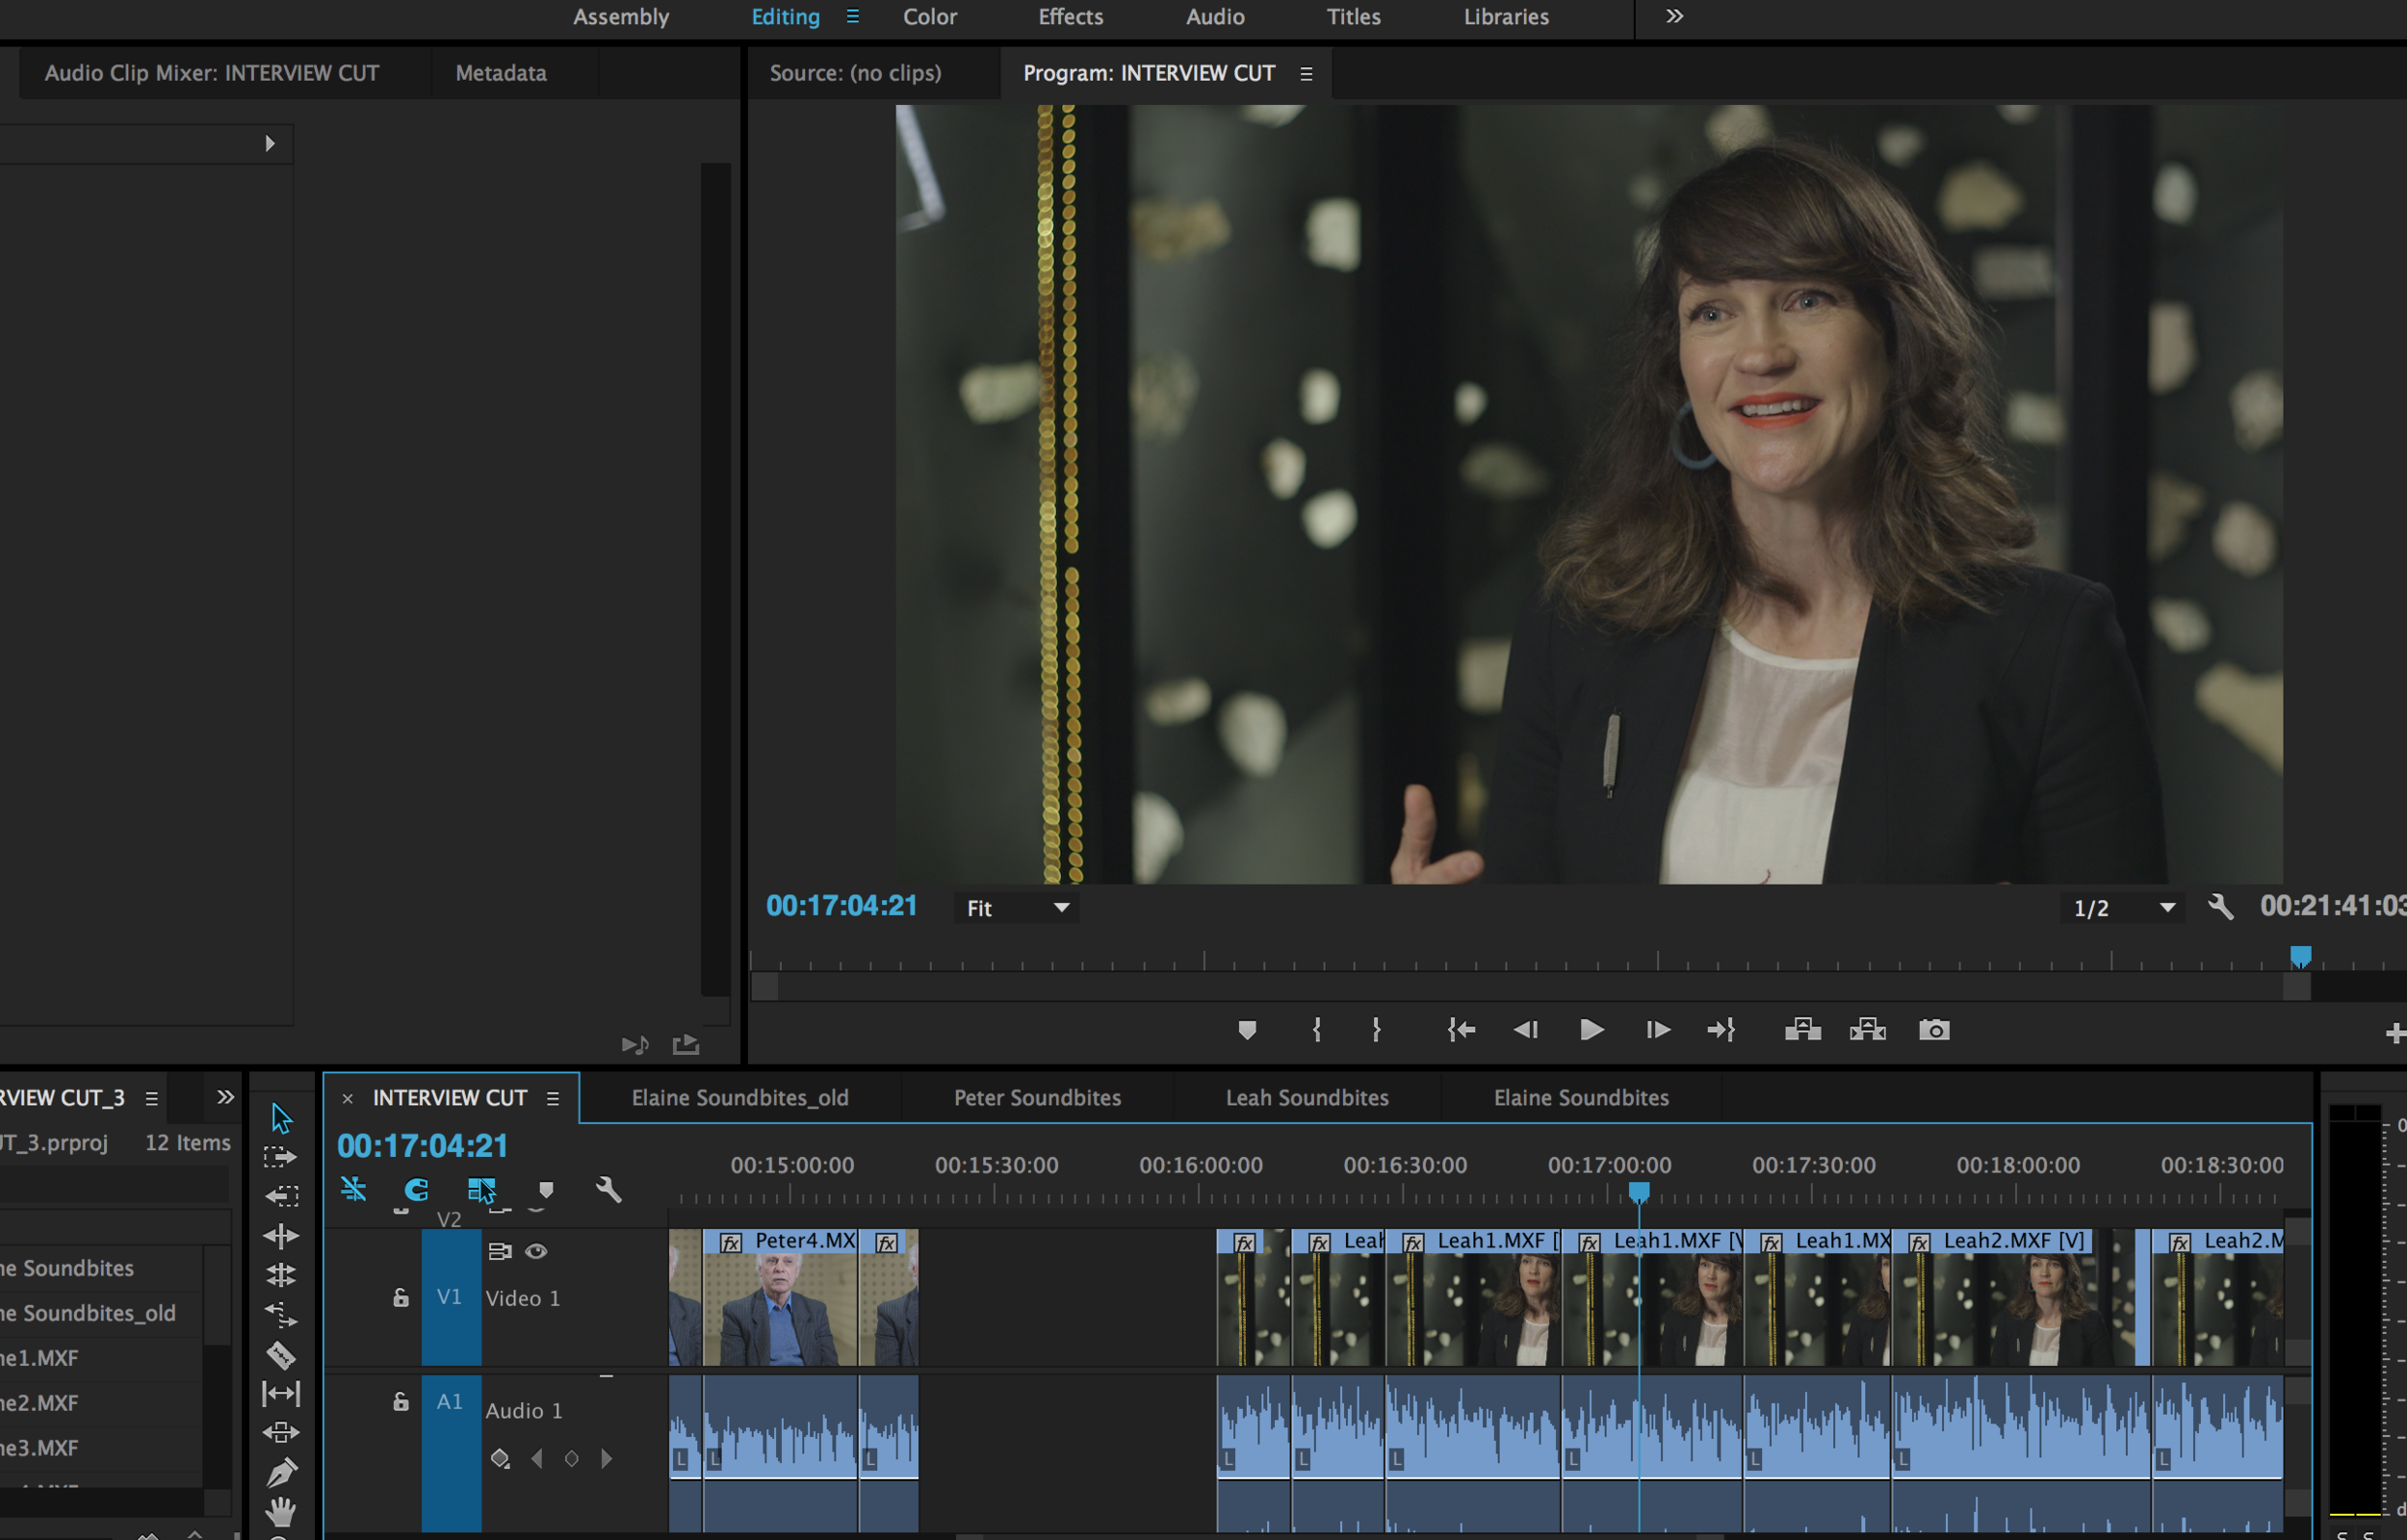The image size is (2407, 1540).
Task: Open timeline display settings wrench
Action: [609, 1189]
